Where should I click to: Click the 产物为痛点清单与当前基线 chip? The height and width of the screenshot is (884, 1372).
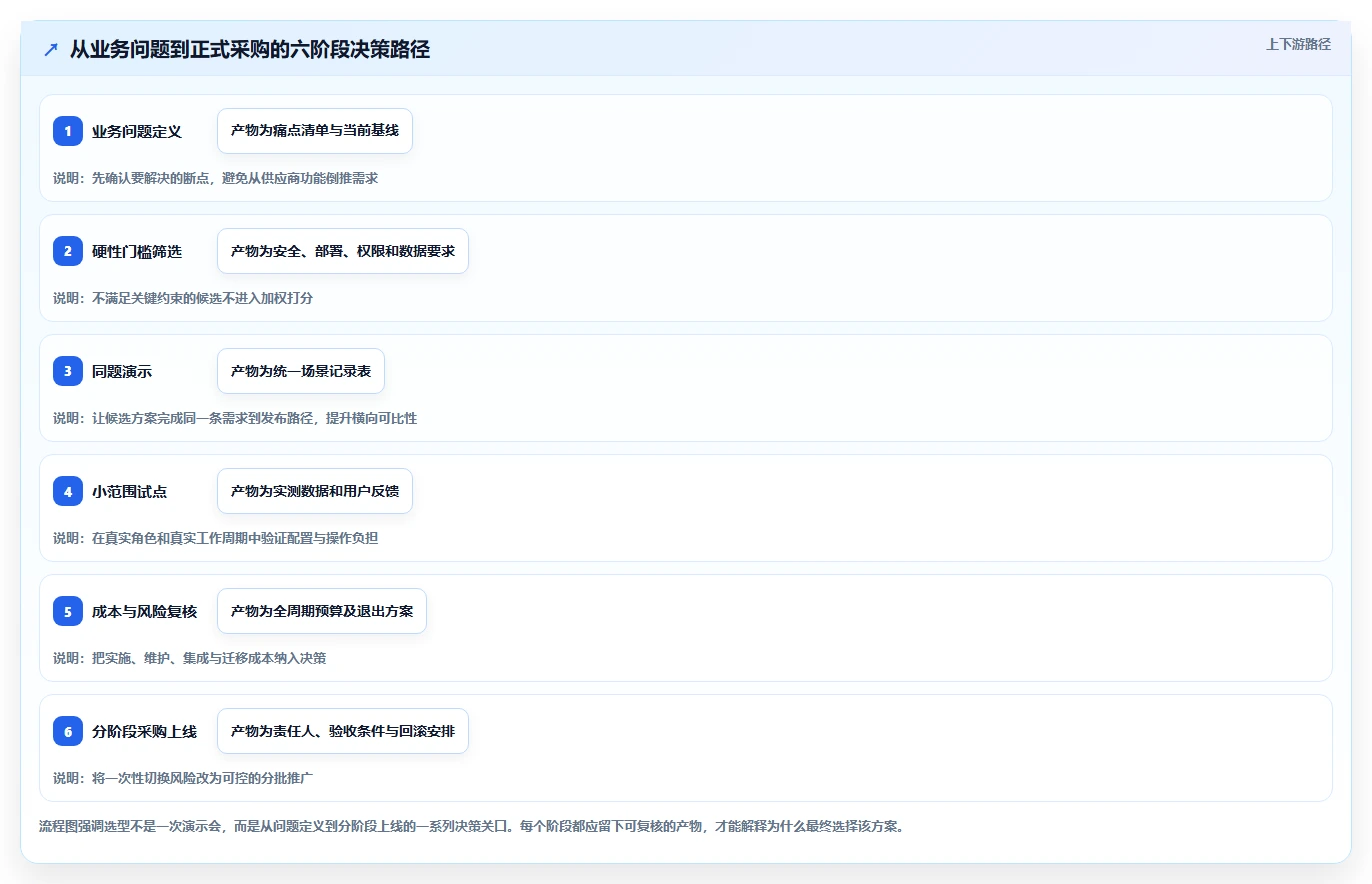tap(315, 131)
